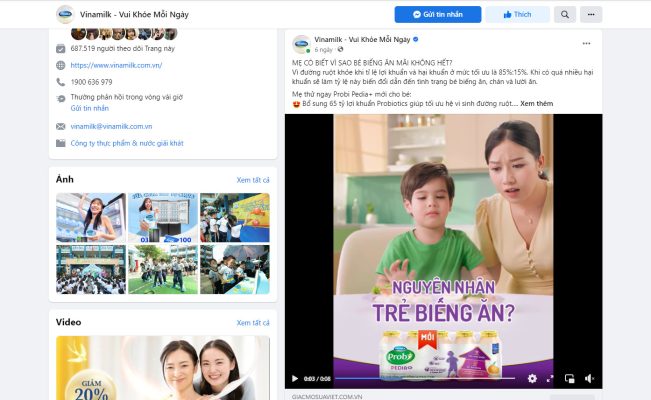Enable picture-in-picture mini player

point(569,378)
